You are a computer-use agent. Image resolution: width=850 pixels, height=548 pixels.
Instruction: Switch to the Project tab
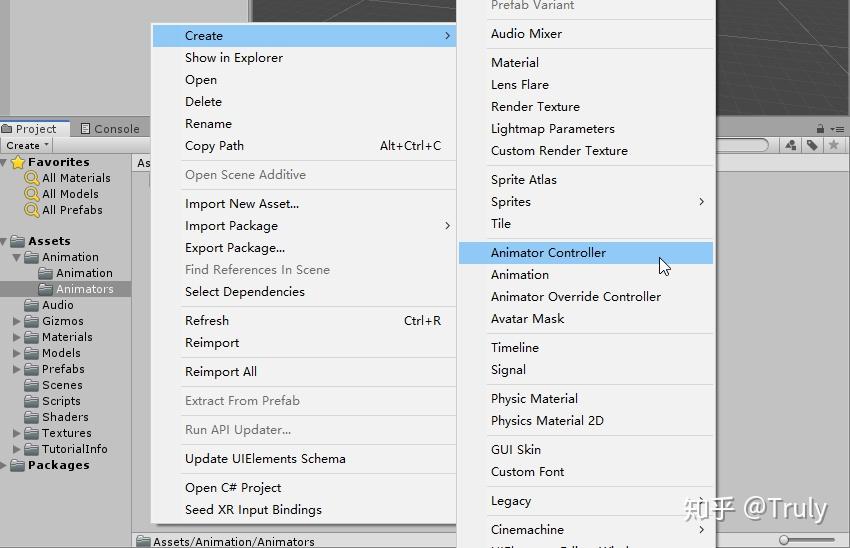tap(35, 129)
